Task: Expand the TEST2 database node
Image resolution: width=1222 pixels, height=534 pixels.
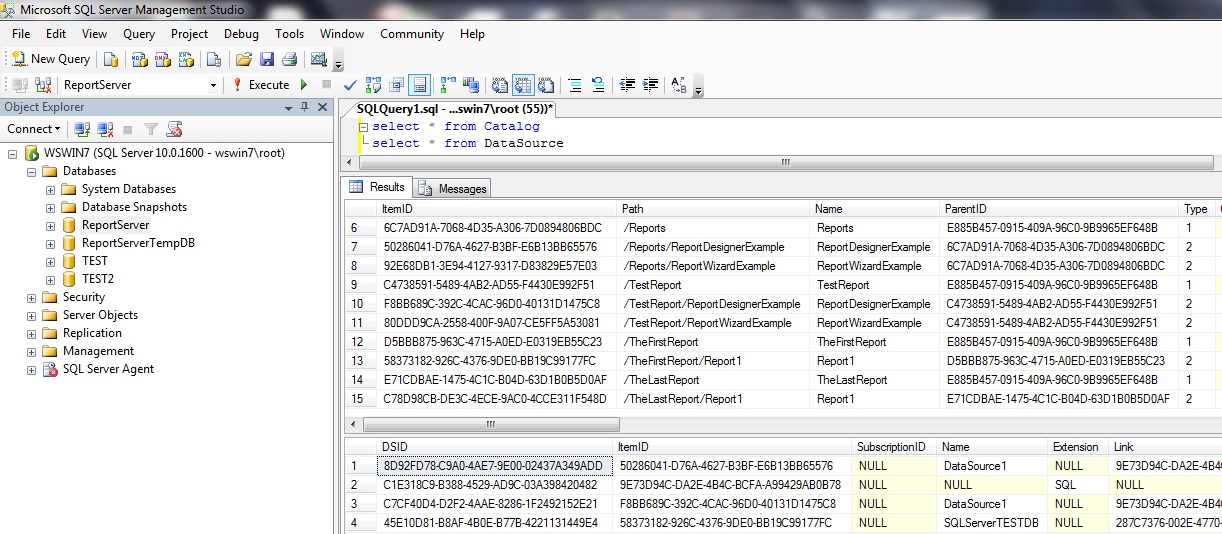Action: click(50, 280)
